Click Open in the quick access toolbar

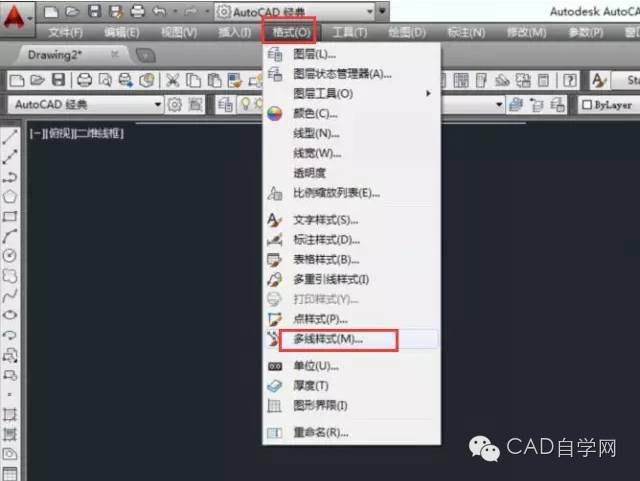point(72,11)
